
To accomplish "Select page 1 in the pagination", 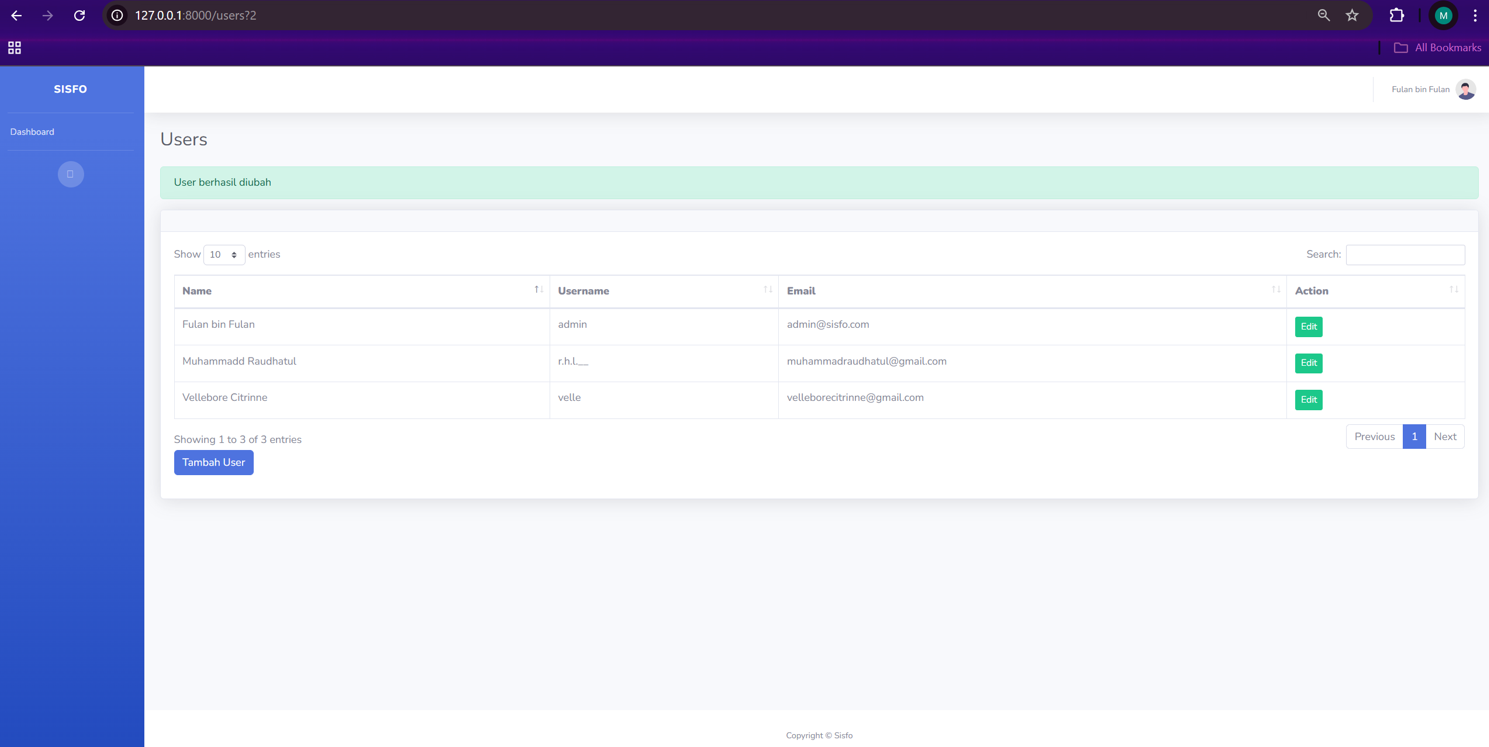I will pos(1414,437).
